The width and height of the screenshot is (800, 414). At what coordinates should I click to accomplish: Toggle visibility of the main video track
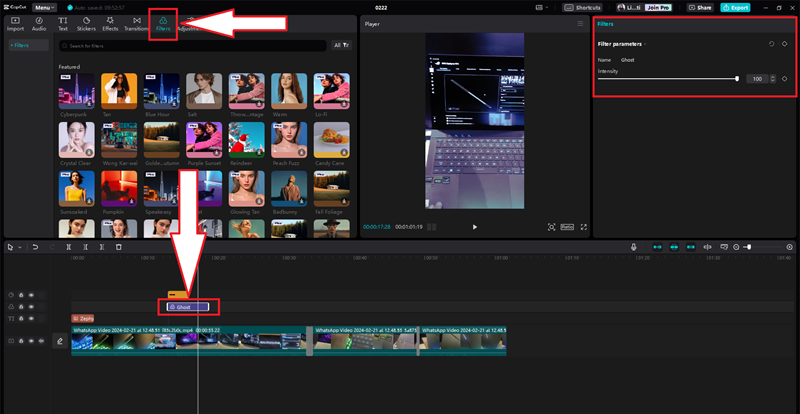click(31, 341)
